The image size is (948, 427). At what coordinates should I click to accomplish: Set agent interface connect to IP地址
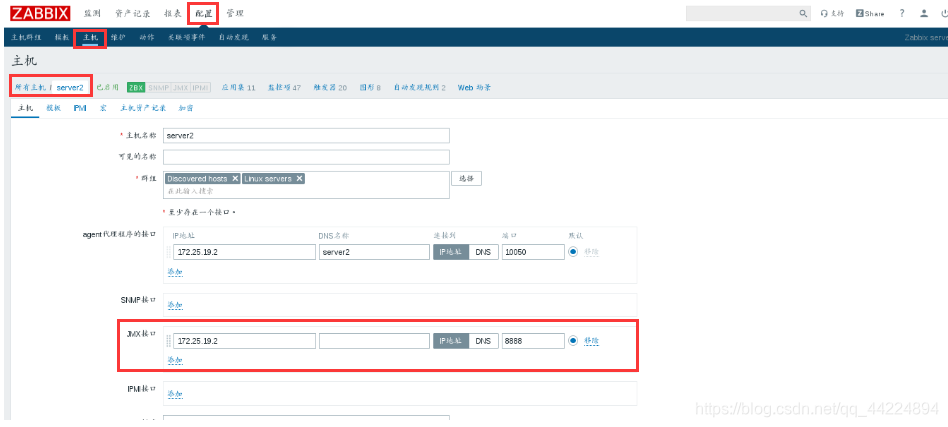click(x=451, y=252)
